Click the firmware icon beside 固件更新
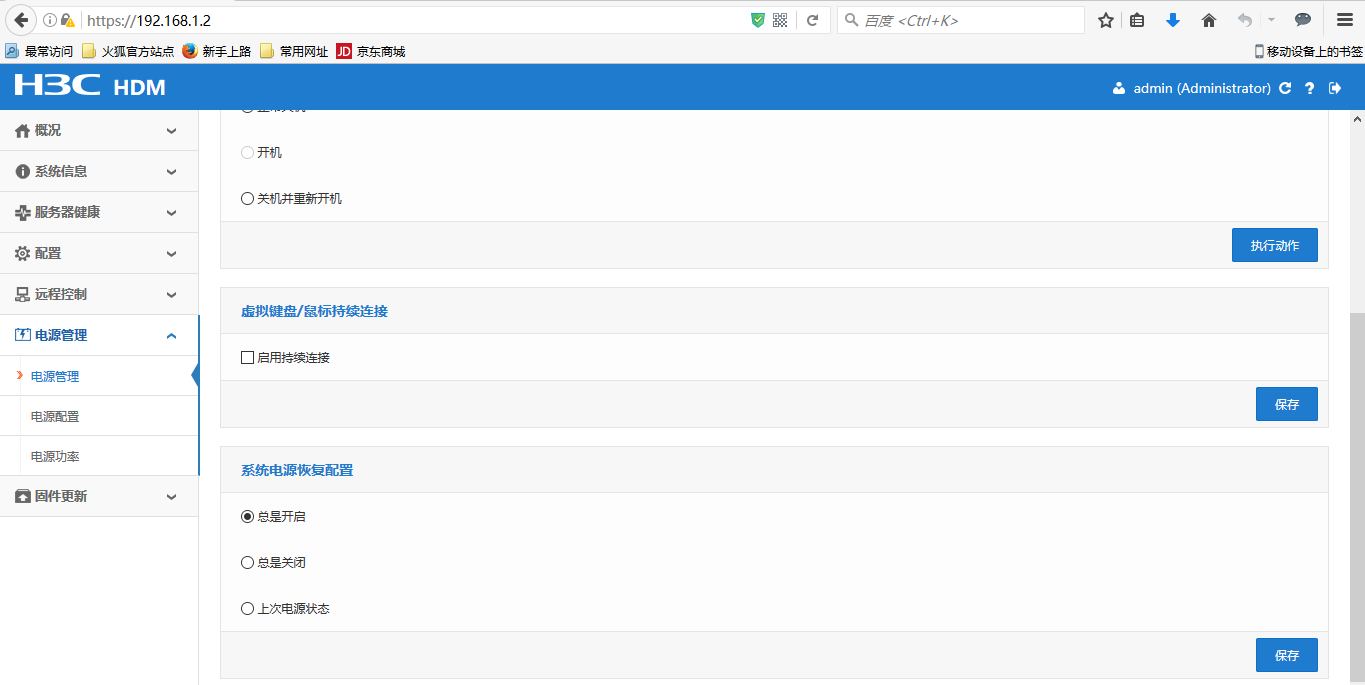The width and height of the screenshot is (1365, 685). point(22,496)
